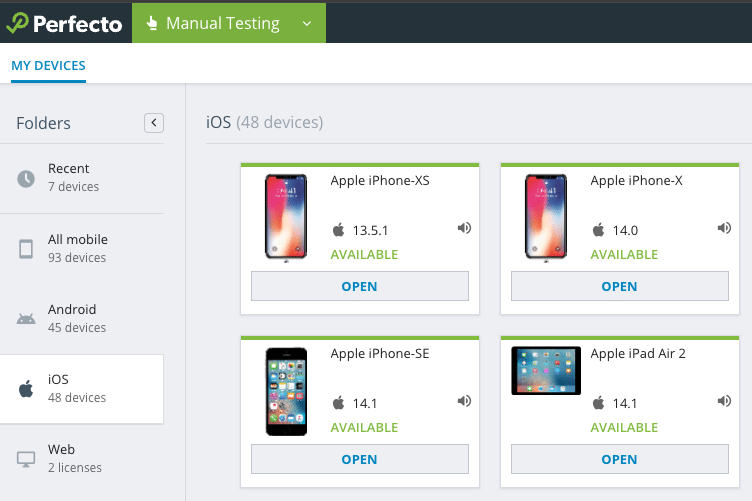Screen dimensions: 752x501
Task: Collapse the Folders sidebar panel
Action: [154, 123]
